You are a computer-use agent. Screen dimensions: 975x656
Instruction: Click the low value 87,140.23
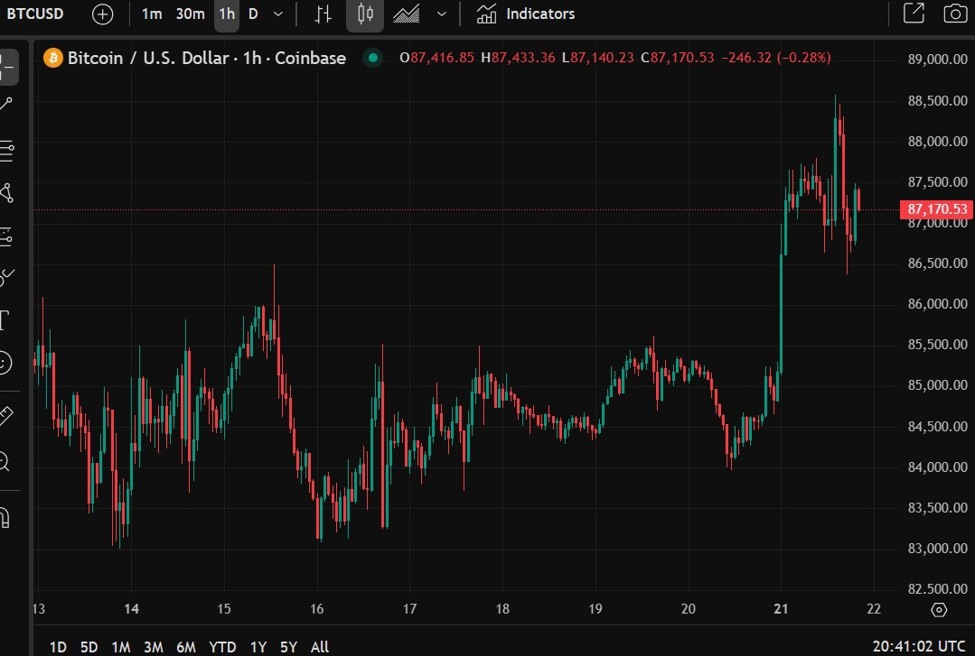[602, 58]
